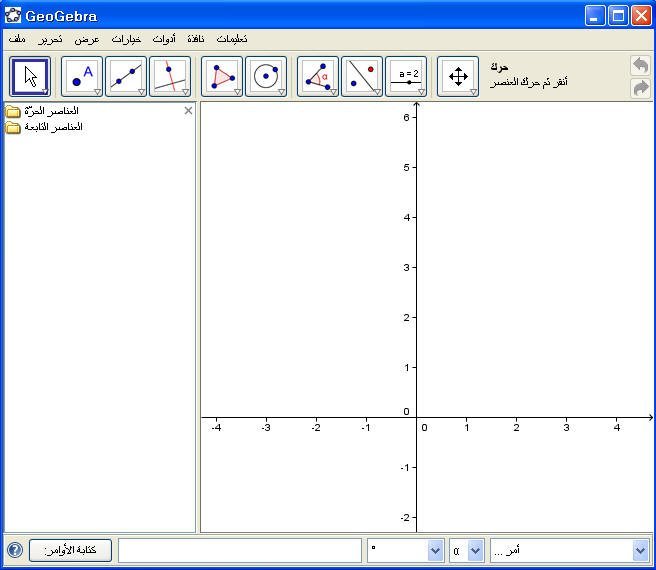
Task: Click the toolbar help text حرك
Action: [500, 67]
